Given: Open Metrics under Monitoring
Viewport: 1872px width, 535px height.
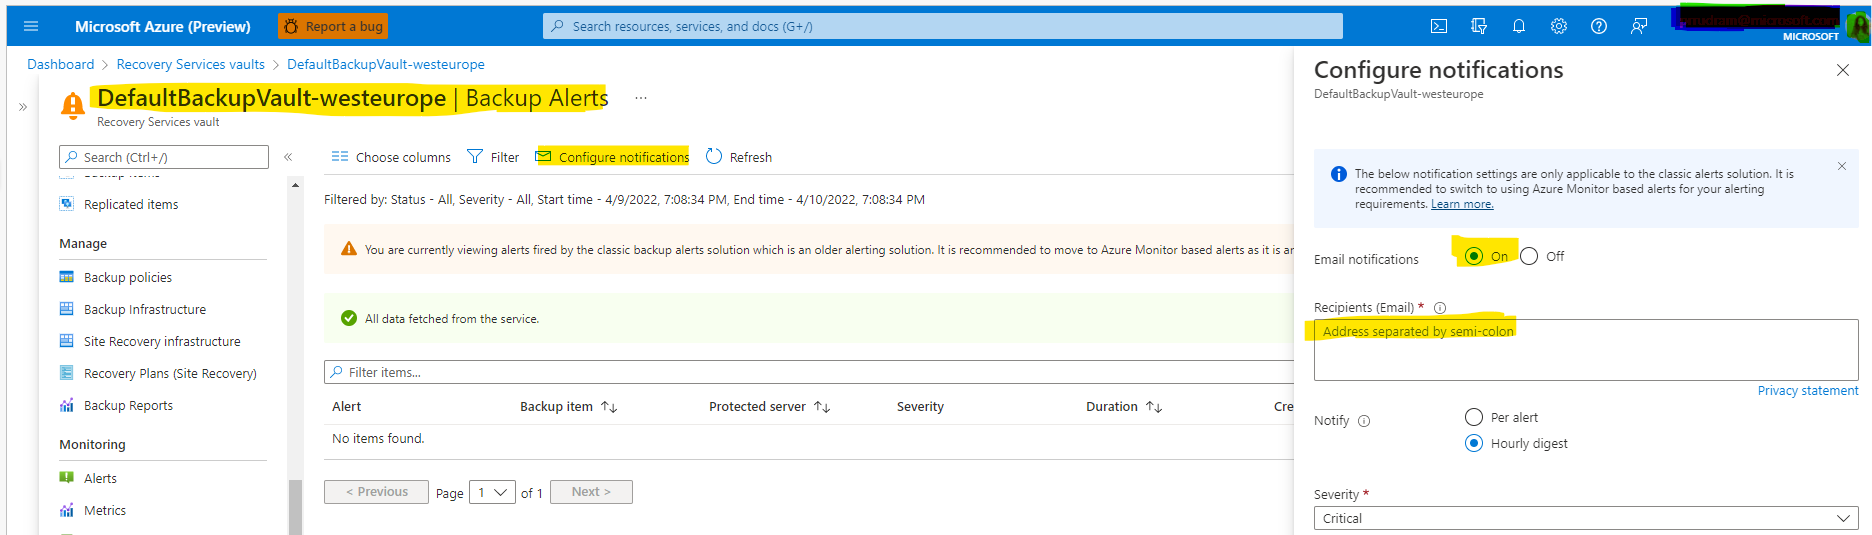Looking at the screenshot, I should [105, 510].
